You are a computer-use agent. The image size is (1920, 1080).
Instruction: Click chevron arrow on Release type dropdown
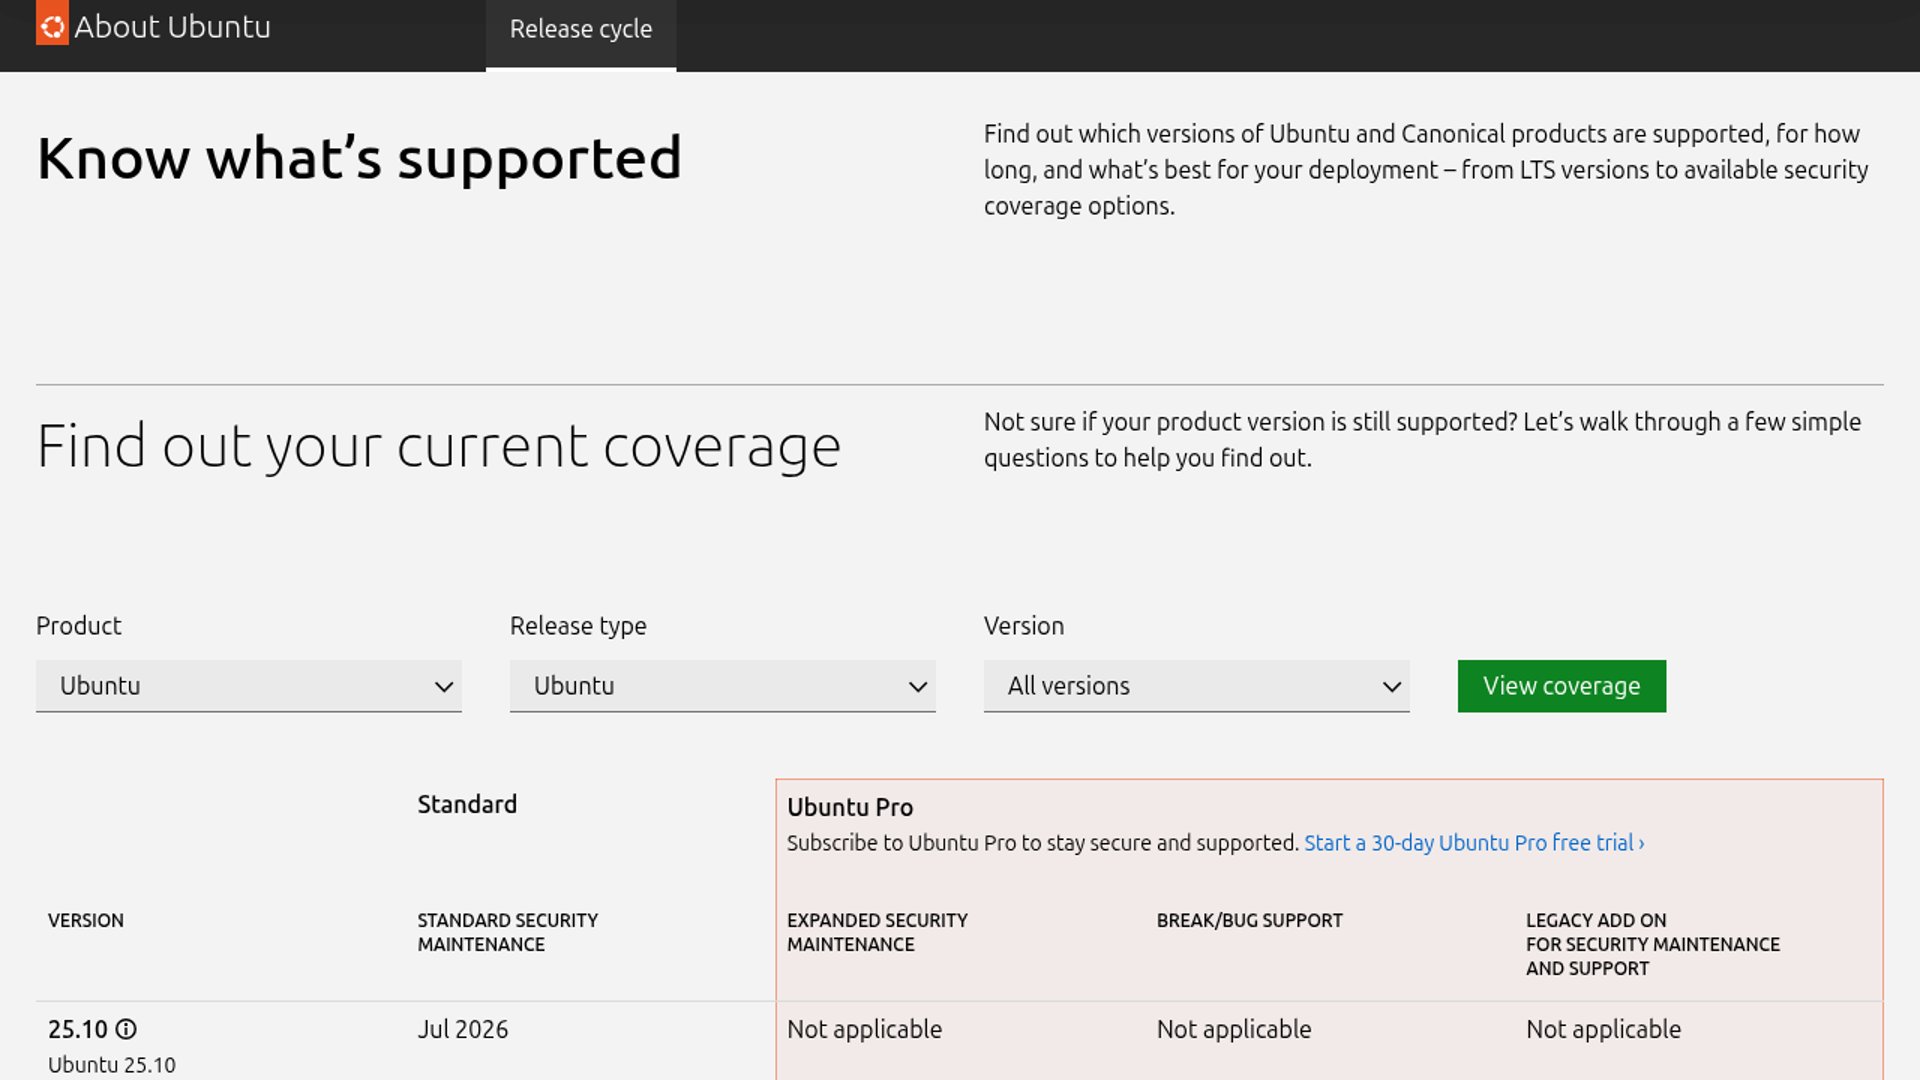917,687
